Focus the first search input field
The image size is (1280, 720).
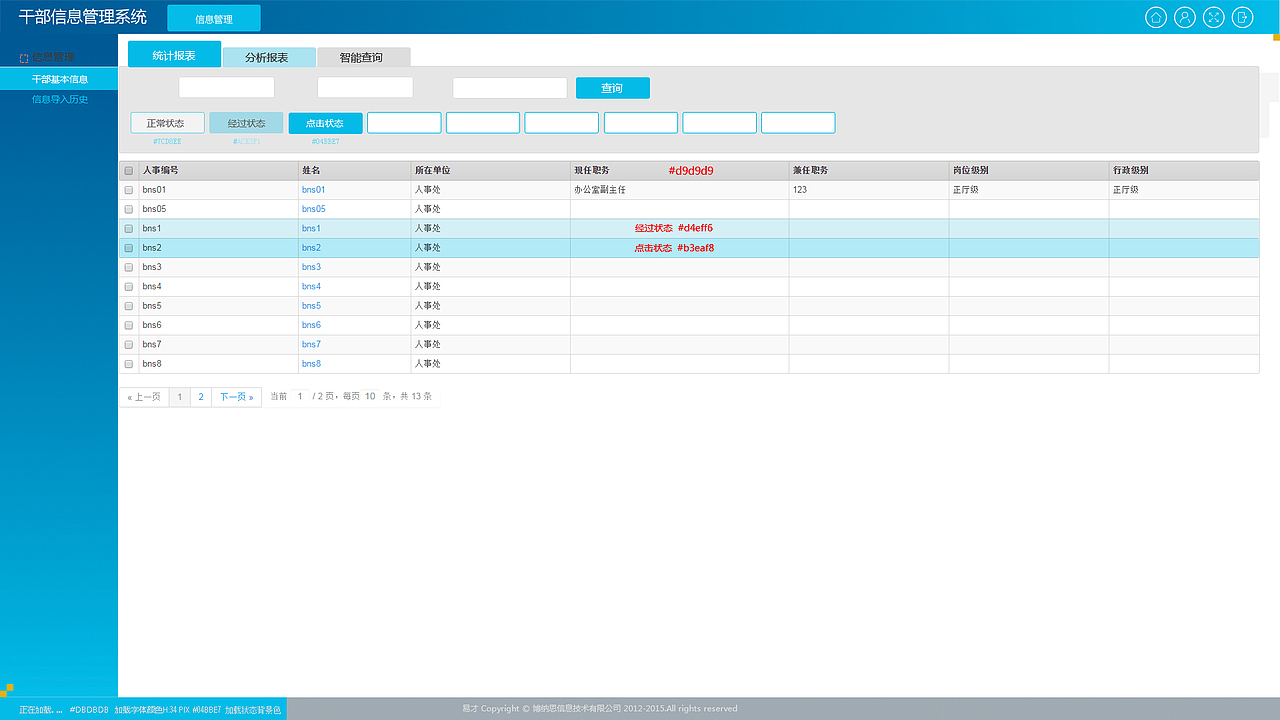(x=226, y=88)
